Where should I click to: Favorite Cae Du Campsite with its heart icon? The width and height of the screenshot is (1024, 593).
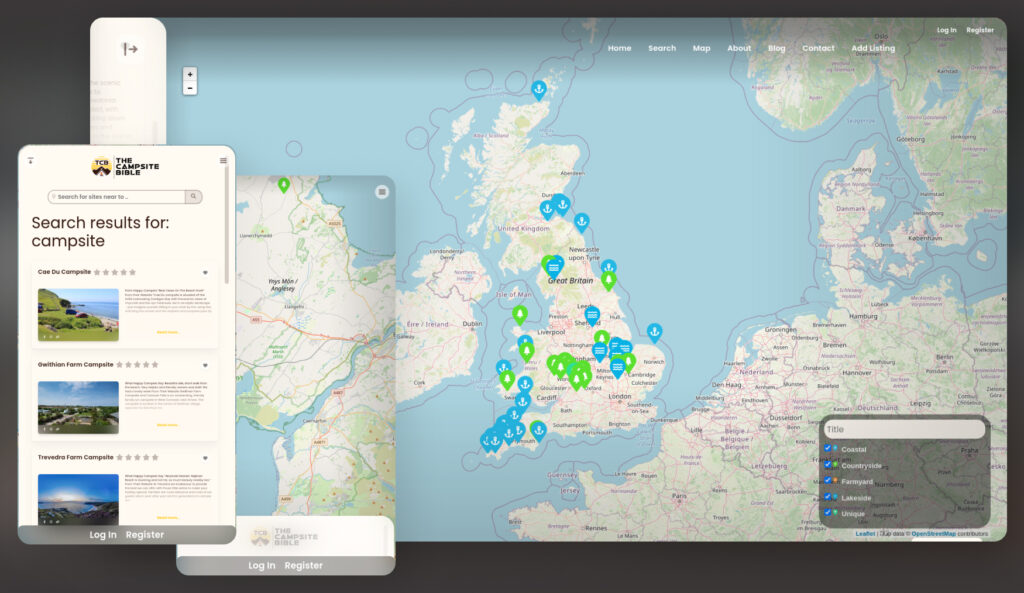205,272
